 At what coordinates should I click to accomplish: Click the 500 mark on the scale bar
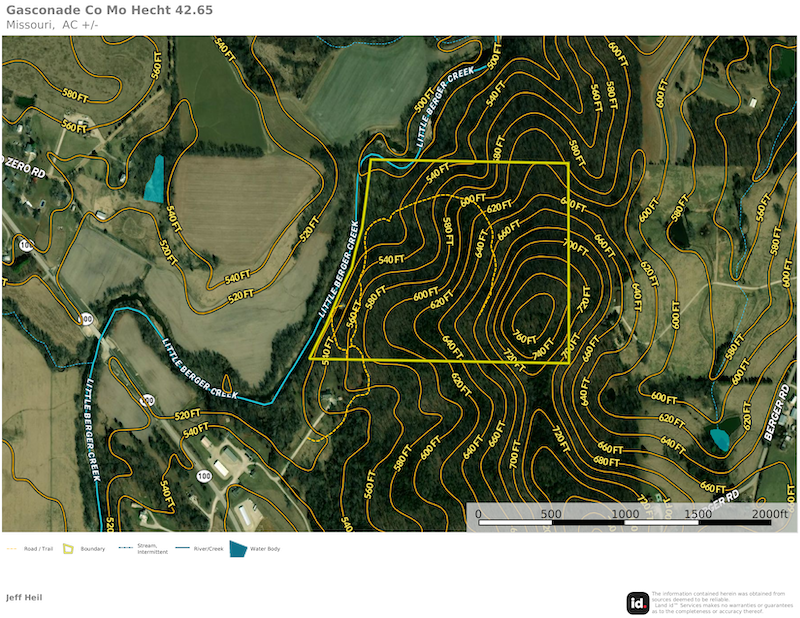pyautogui.click(x=550, y=514)
